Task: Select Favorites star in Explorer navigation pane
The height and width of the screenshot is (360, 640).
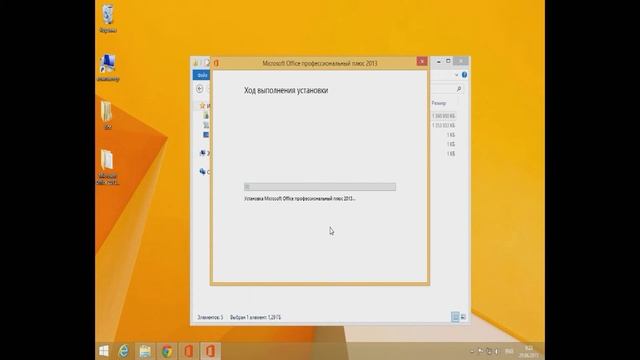Action: pyautogui.click(x=202, y=106)
